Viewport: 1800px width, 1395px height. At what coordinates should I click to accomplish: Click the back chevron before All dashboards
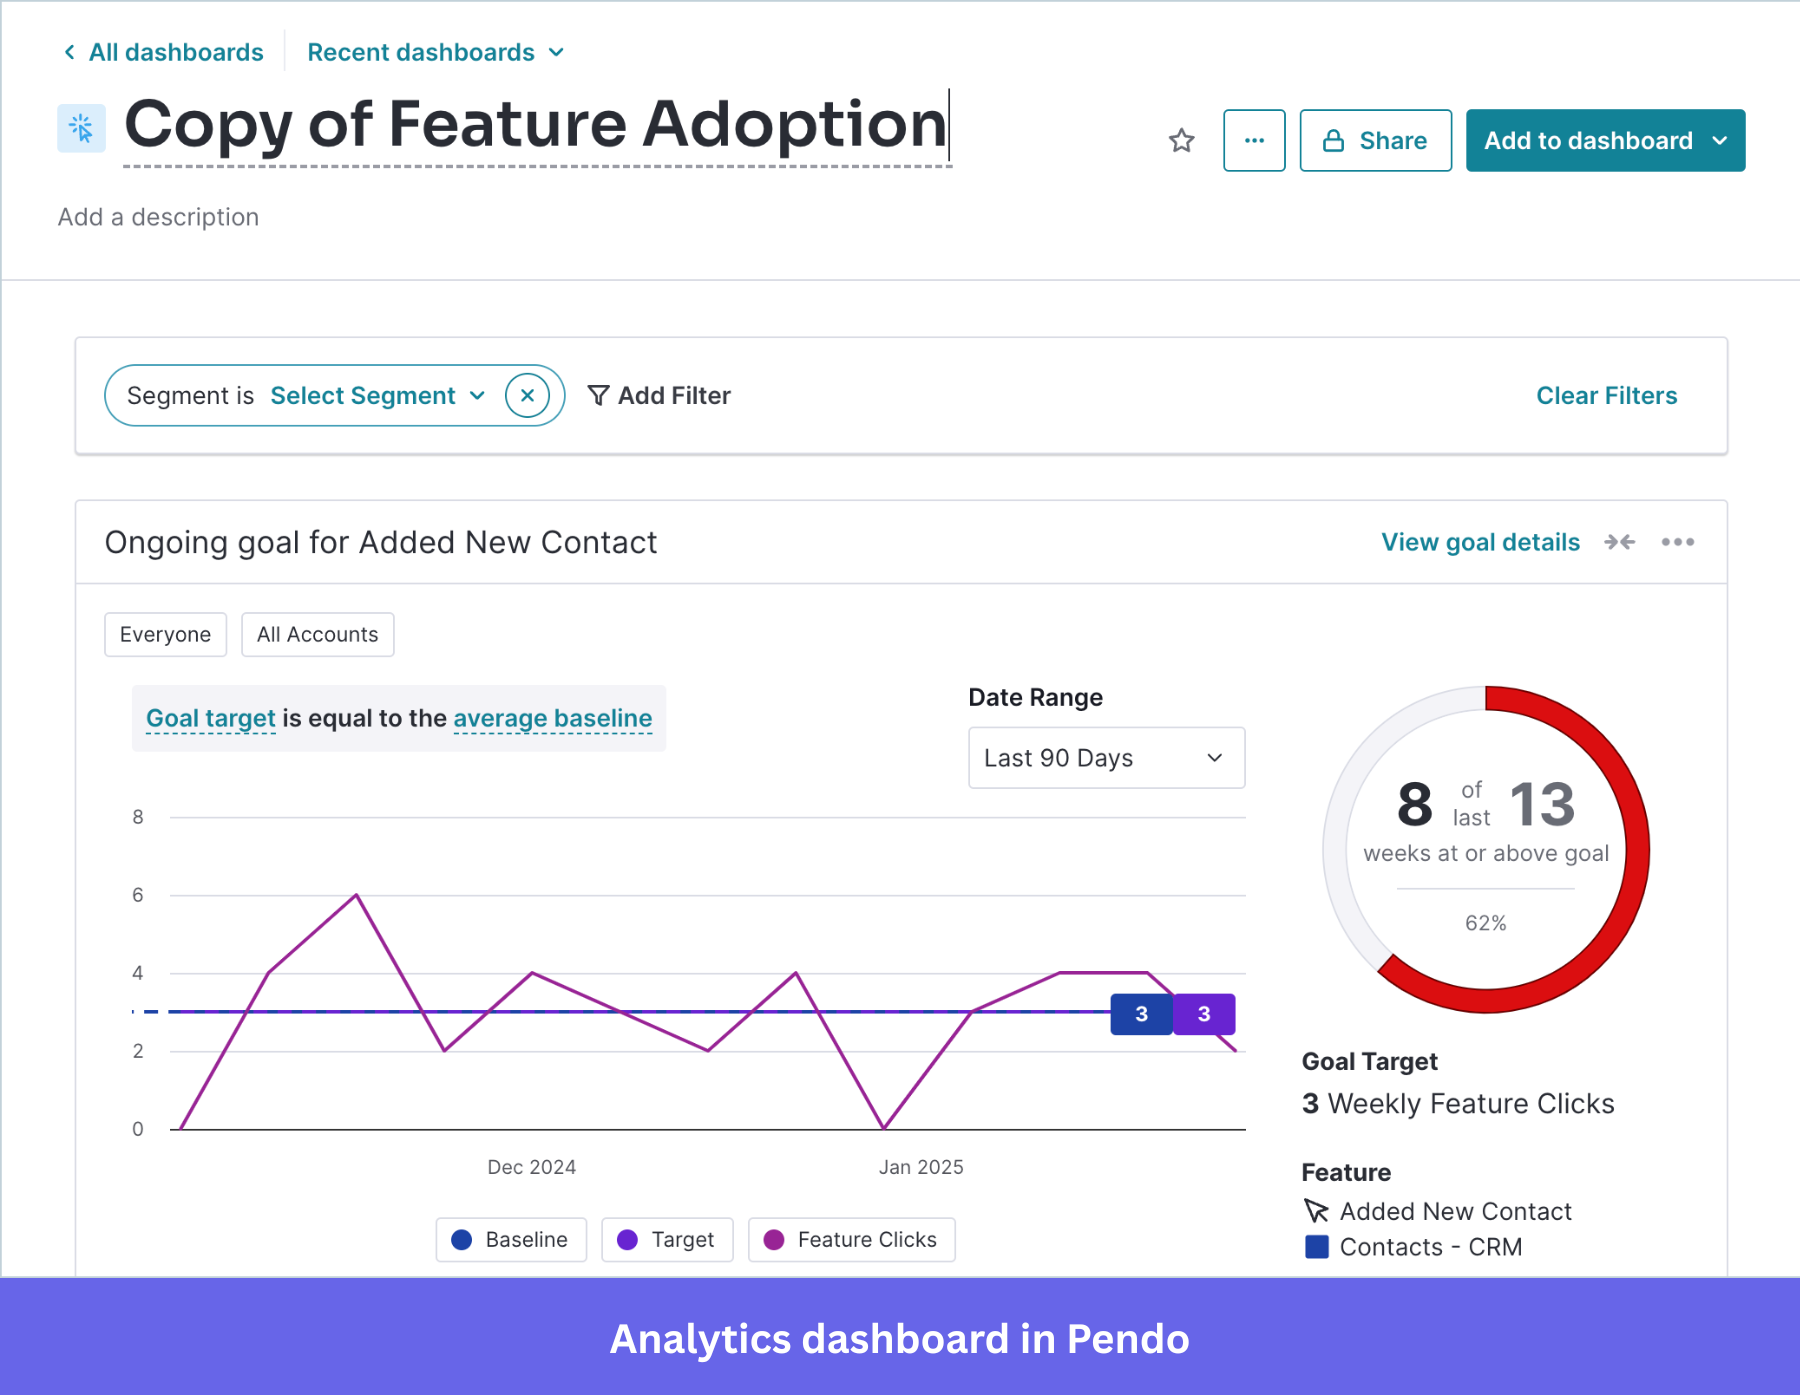(69, 52)
